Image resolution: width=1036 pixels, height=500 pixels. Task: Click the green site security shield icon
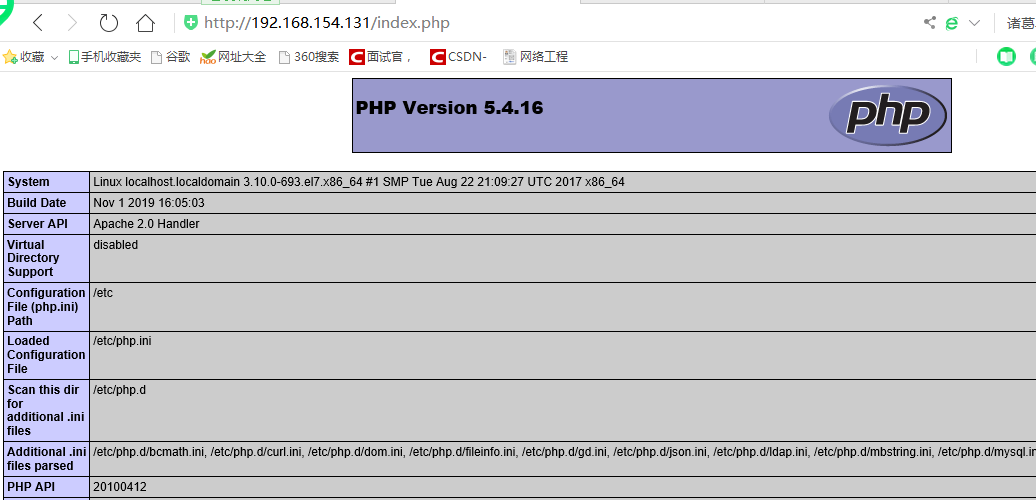pos(191,23)
